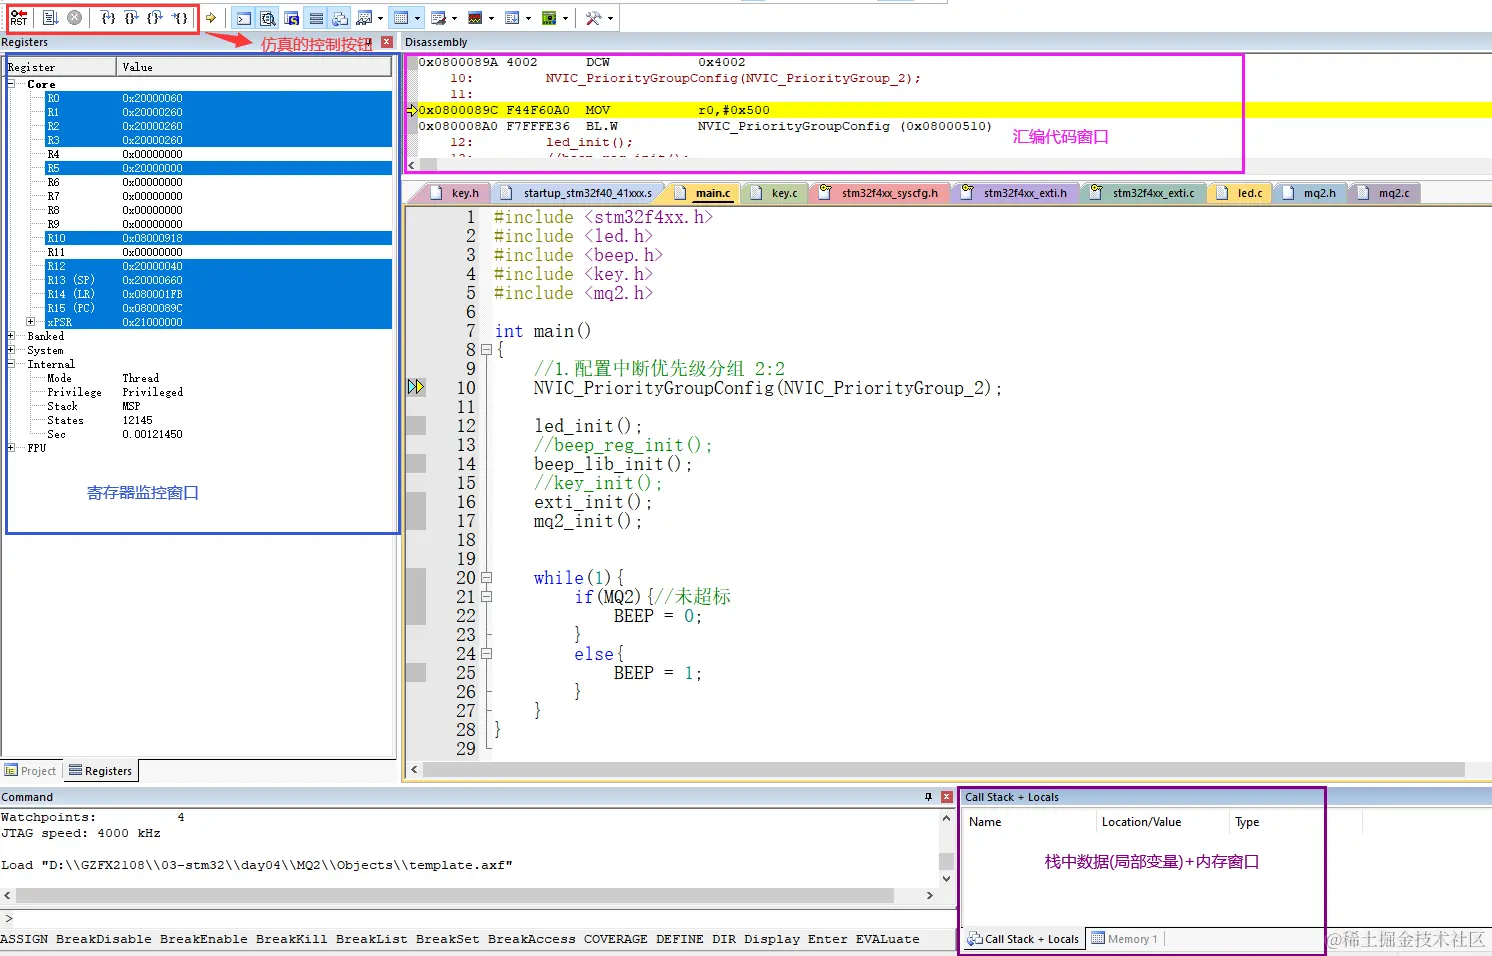The width and height of the screenshot is (1492, 956).
Task: Click the System Viewer windows icon
Action: [x=549, y=18]
